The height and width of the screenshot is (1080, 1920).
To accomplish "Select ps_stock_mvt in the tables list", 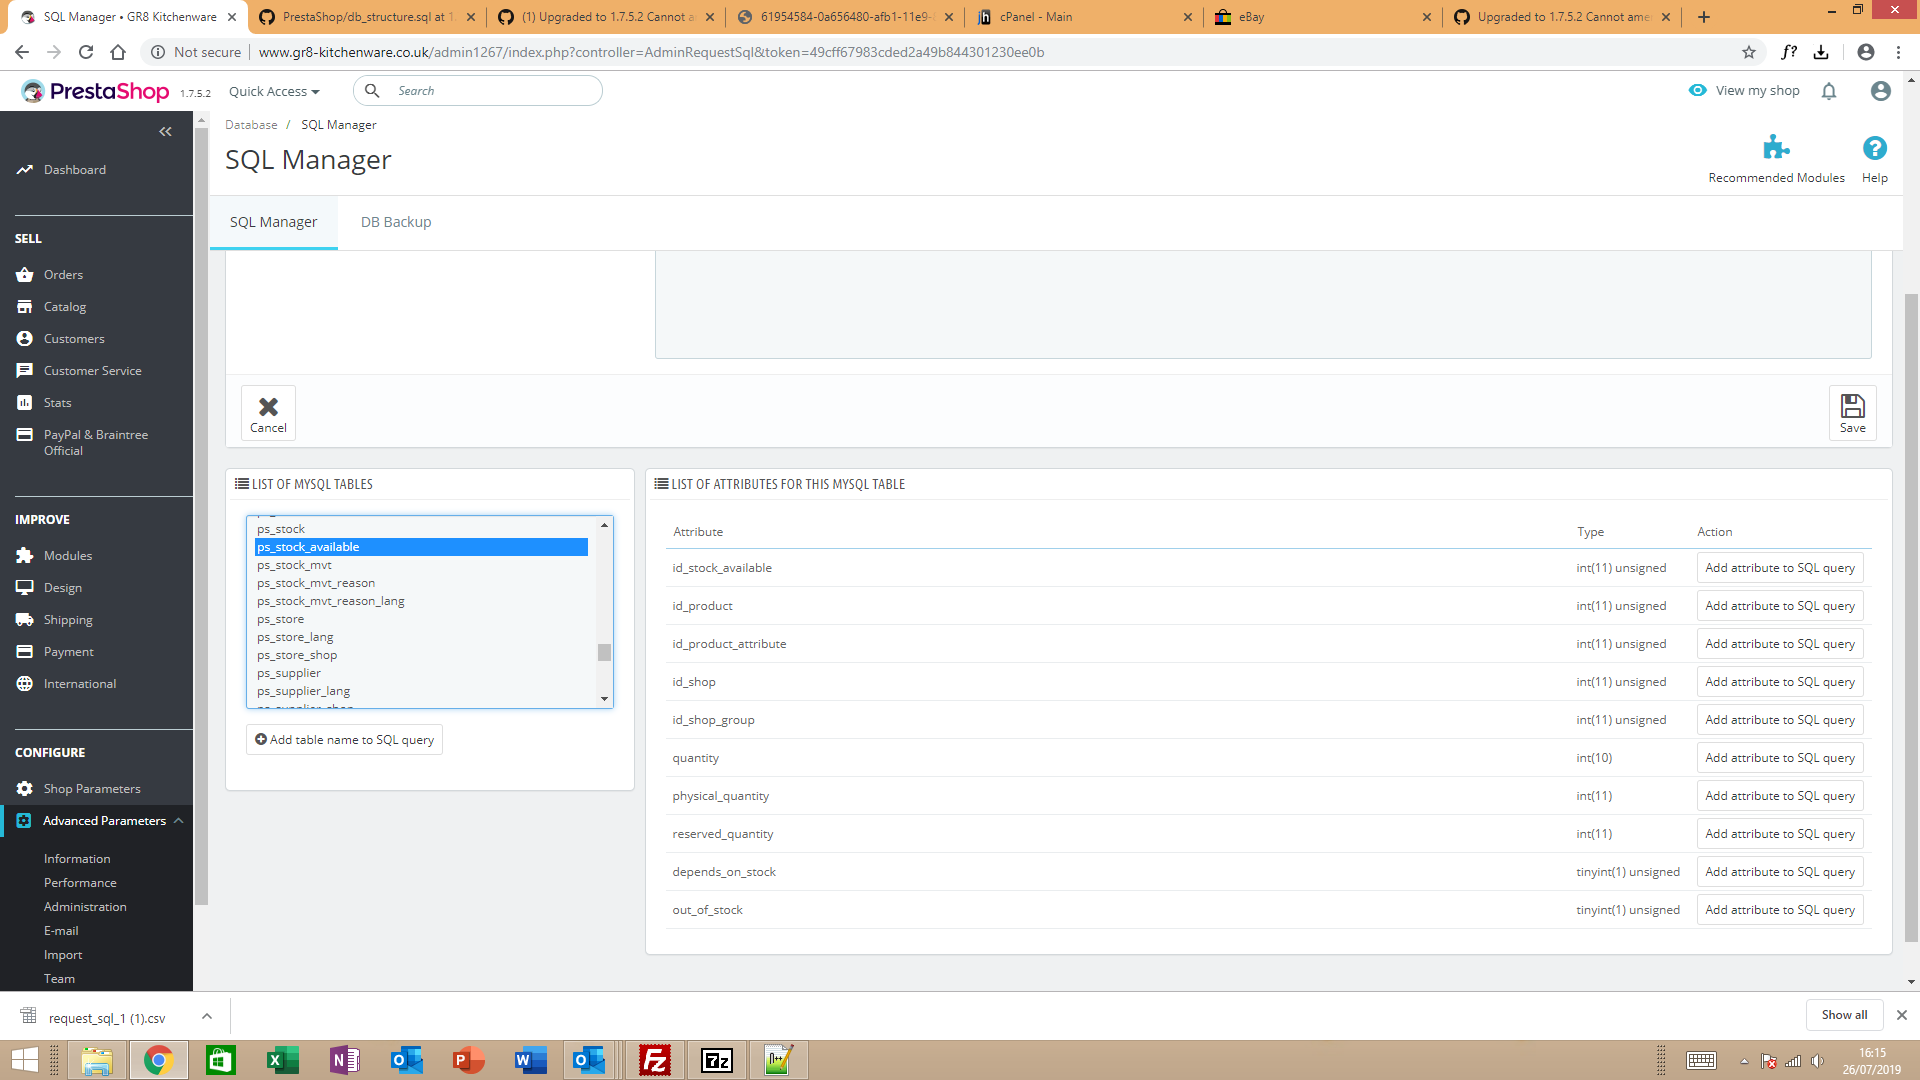I will coord(294,565).
